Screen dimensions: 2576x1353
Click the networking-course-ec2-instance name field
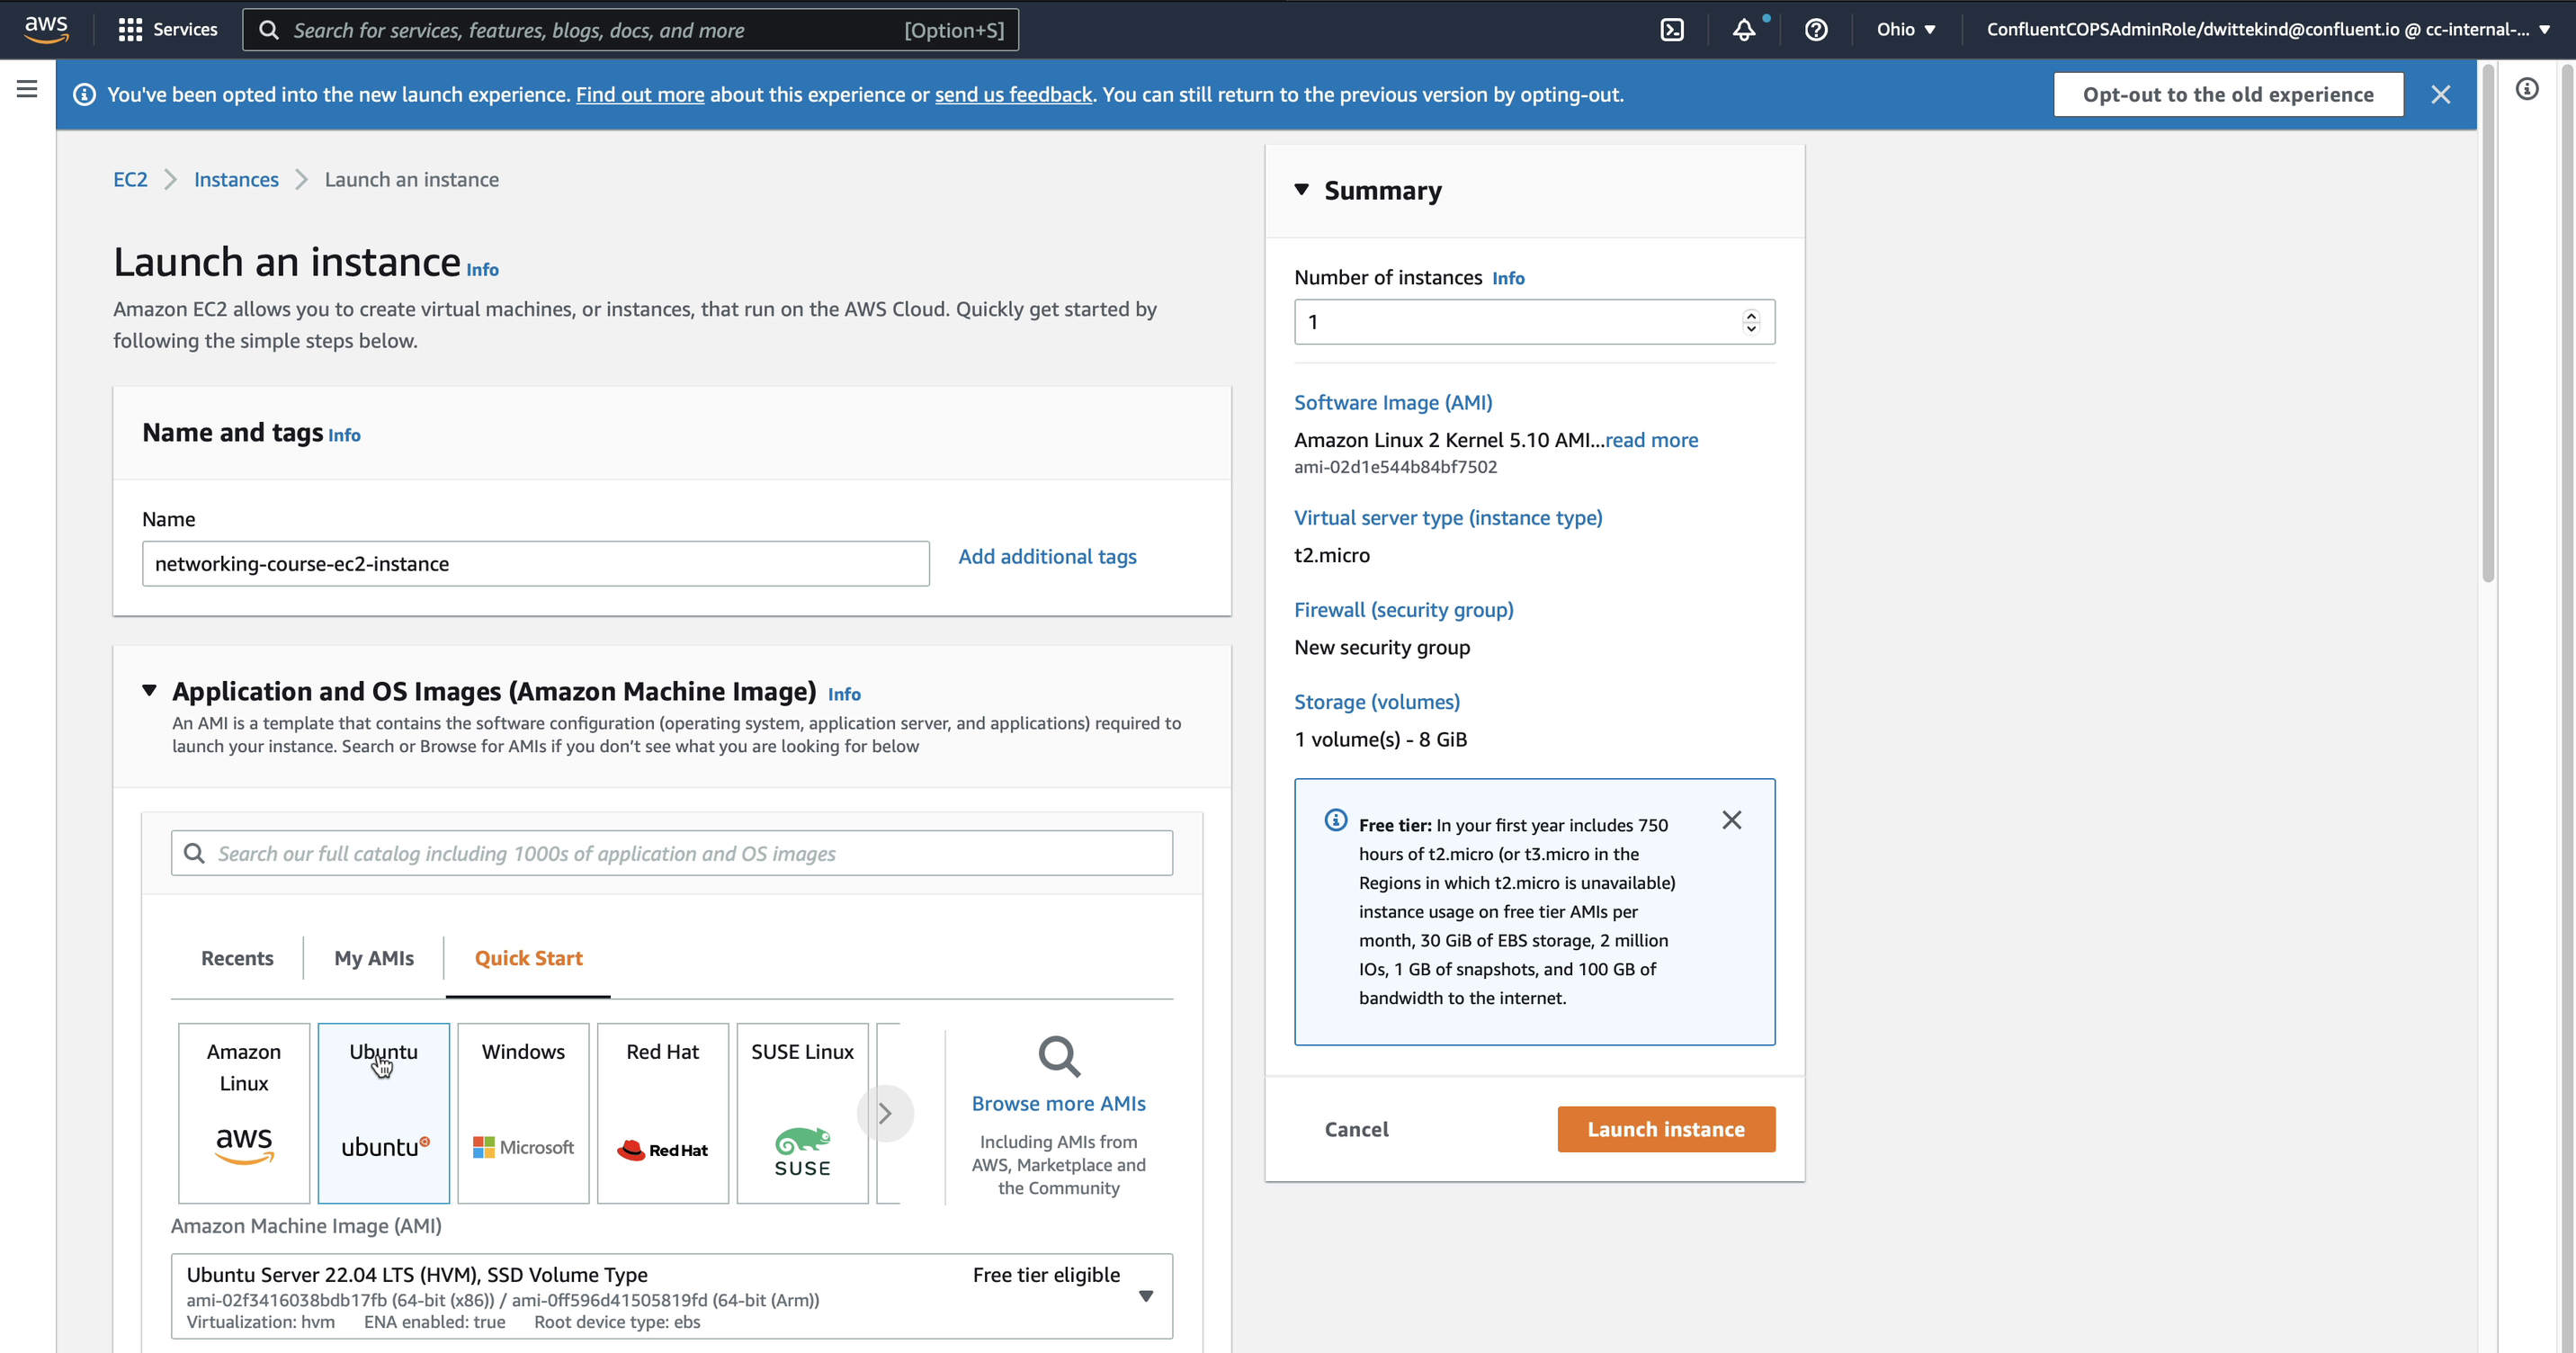tap(535, 564)
